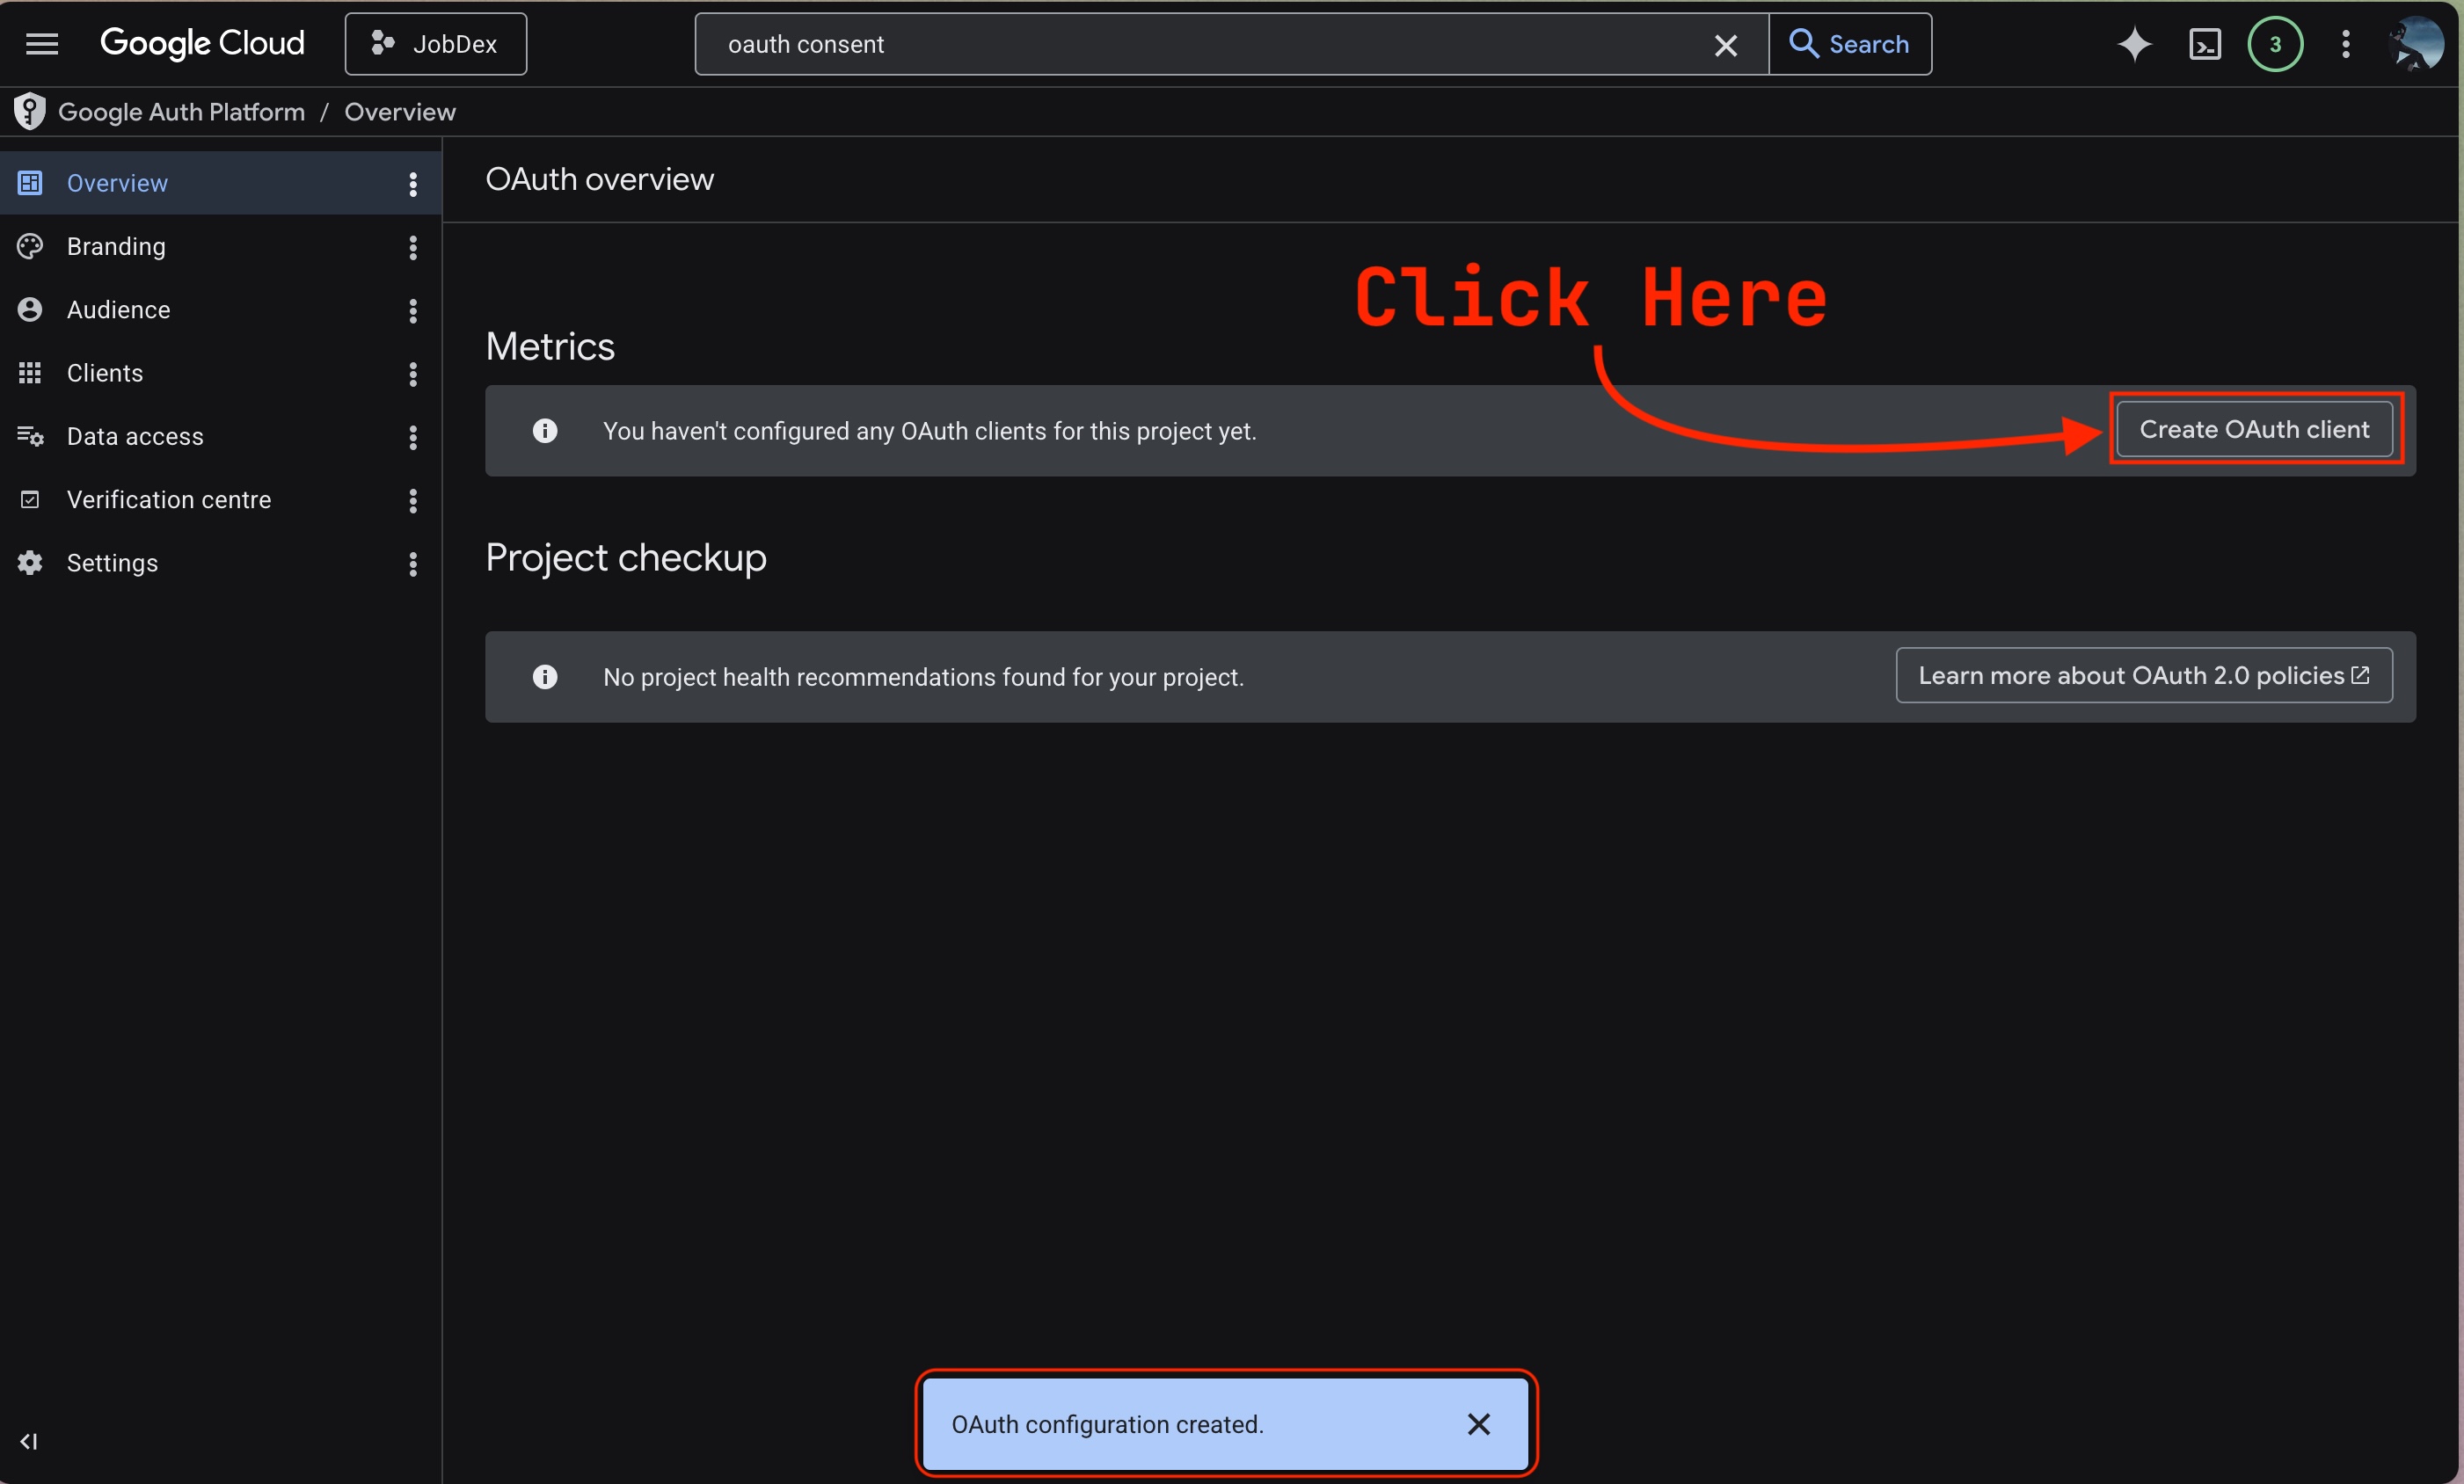
Task: Click the Audience person icon
Action: click(30, 310)
